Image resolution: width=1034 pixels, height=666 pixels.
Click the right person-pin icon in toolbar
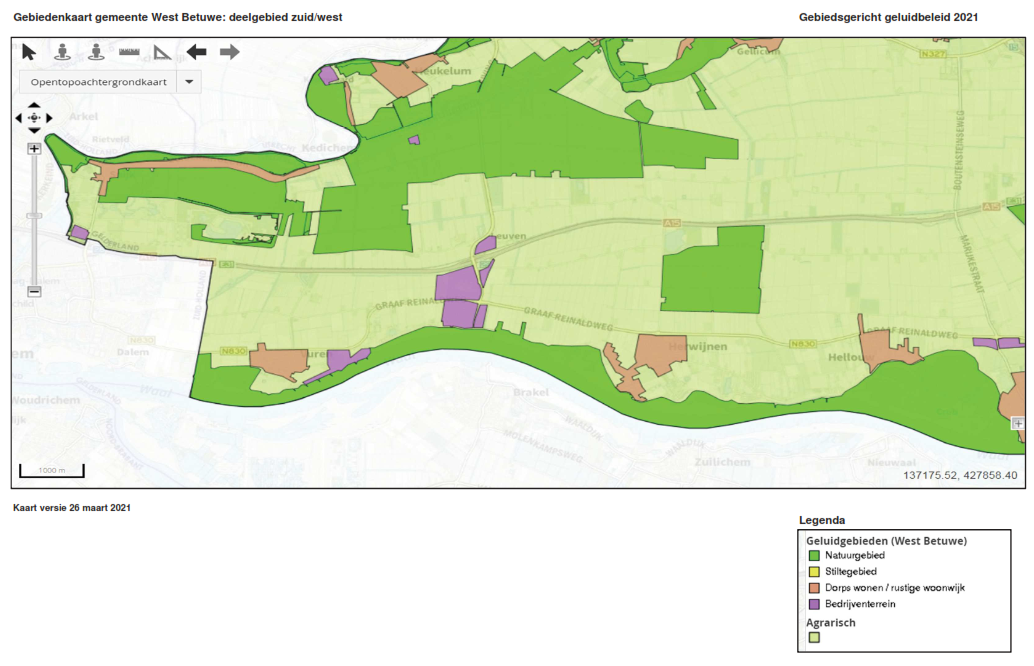(96, 52)
